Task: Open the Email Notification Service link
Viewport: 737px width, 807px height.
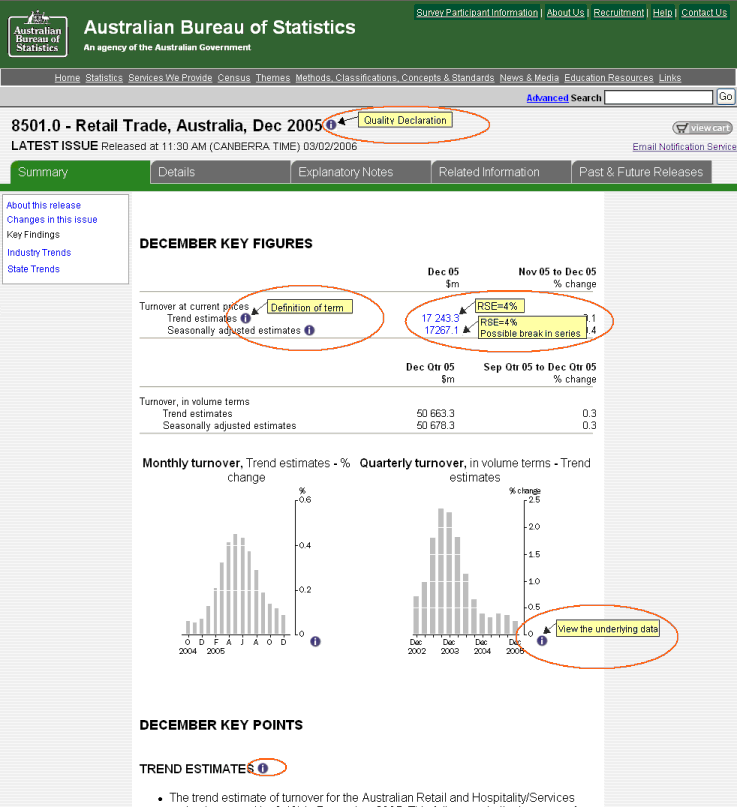Action: [x=685, y=147]
